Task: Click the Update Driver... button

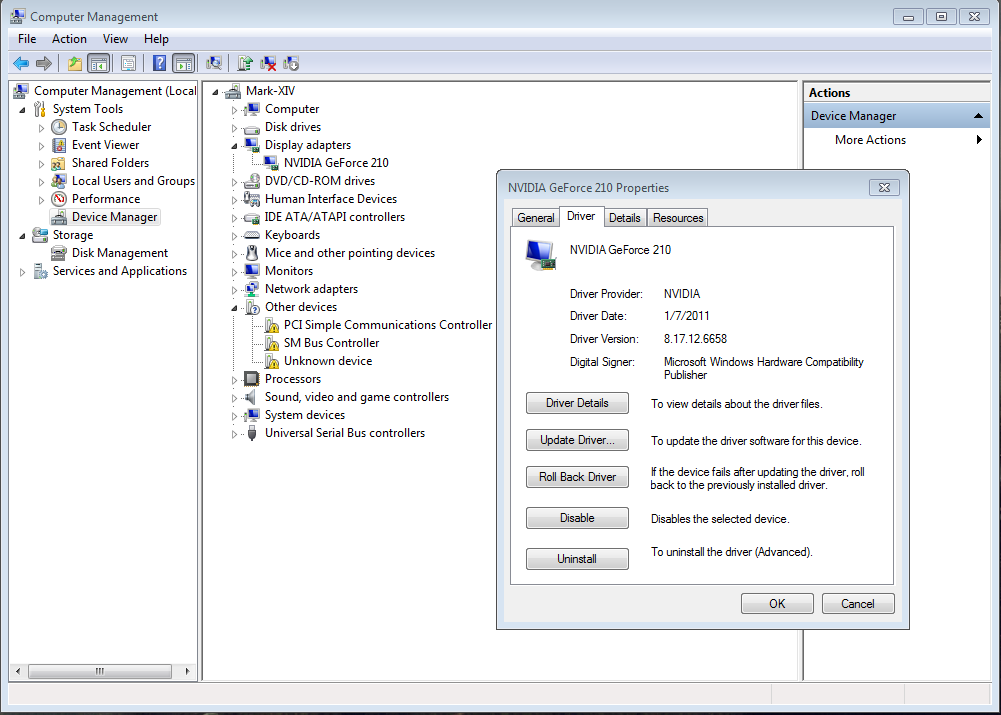Action: point(577,440)
